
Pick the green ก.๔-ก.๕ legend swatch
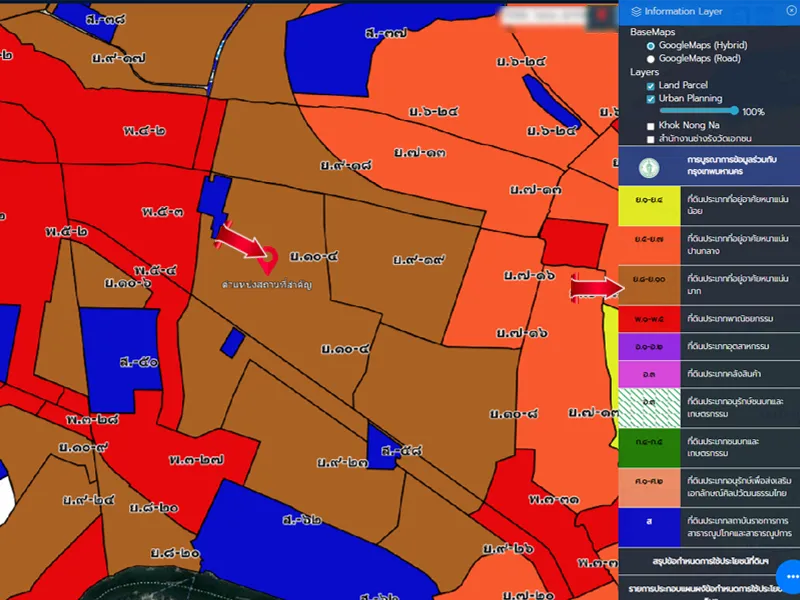pyautogui.click(x=648, y=441)
